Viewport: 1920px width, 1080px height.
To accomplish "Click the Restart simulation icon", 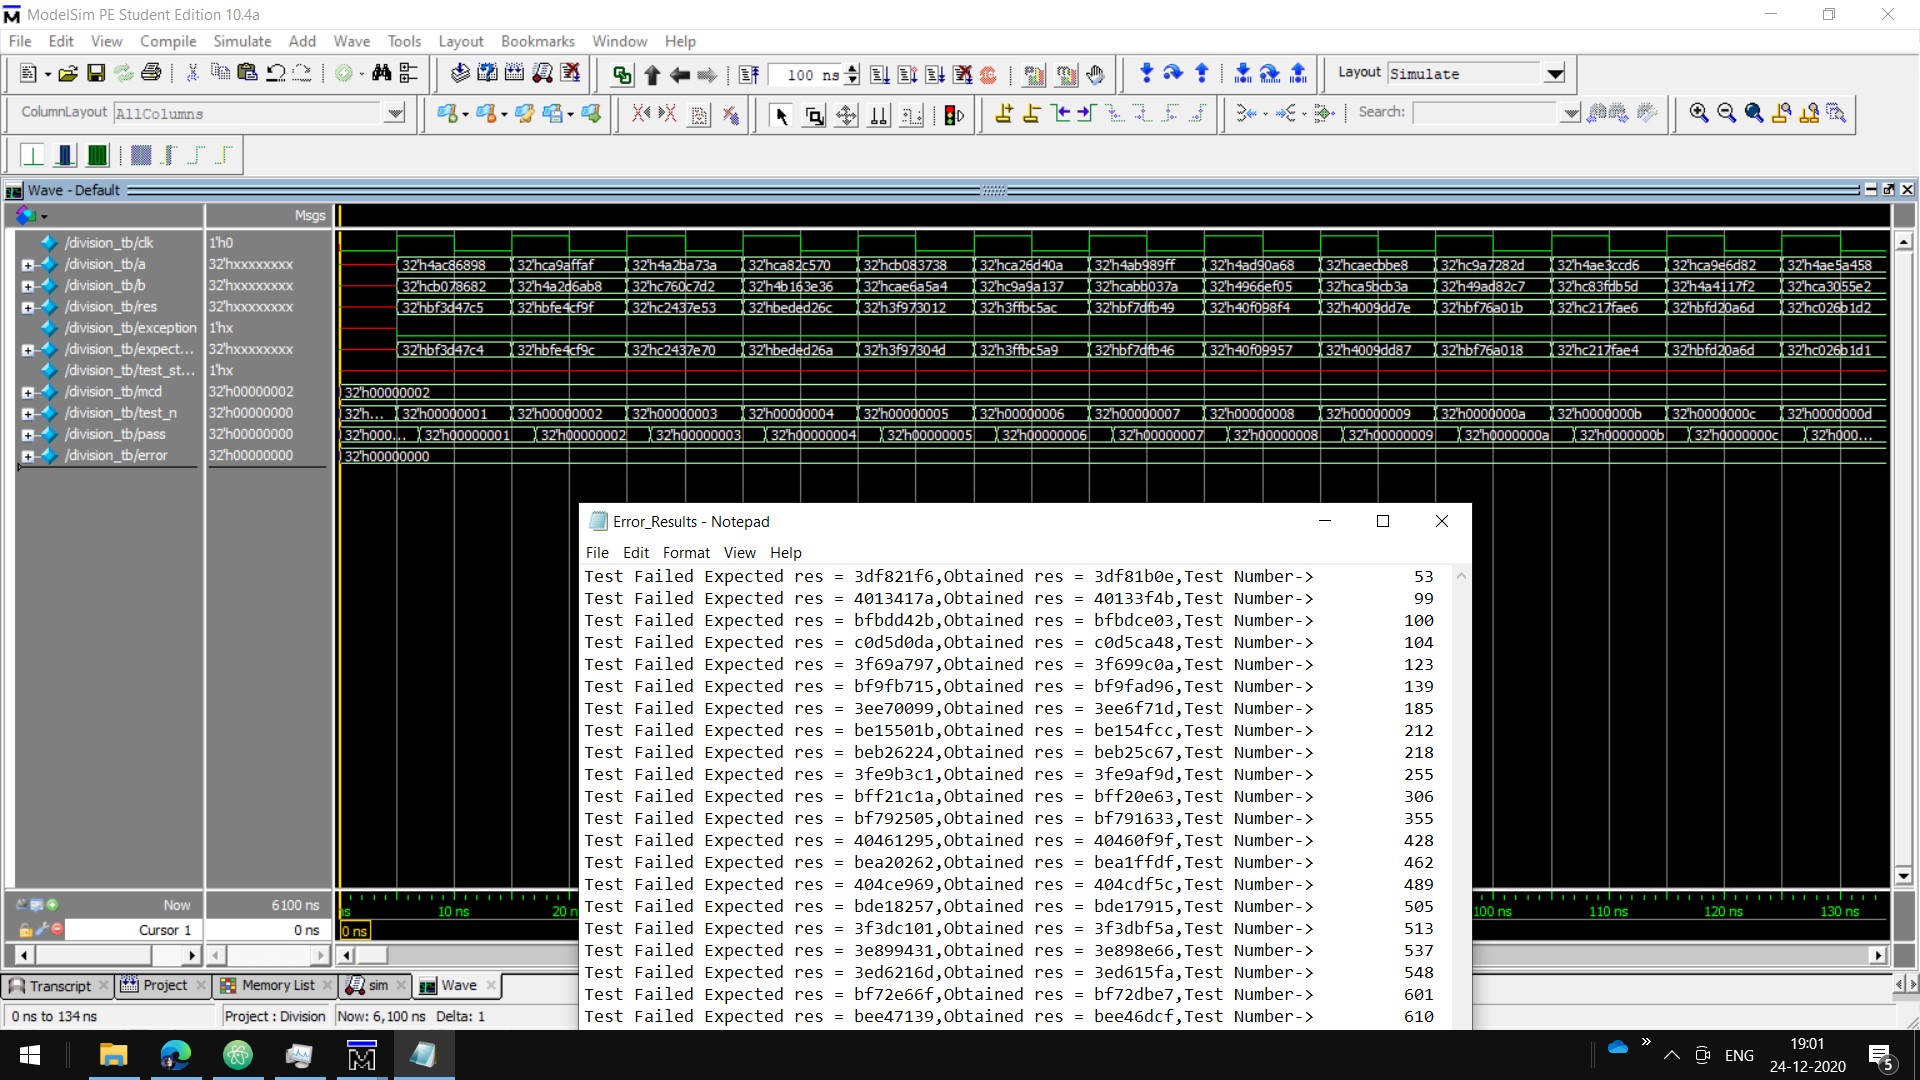I will pos(748,74).
